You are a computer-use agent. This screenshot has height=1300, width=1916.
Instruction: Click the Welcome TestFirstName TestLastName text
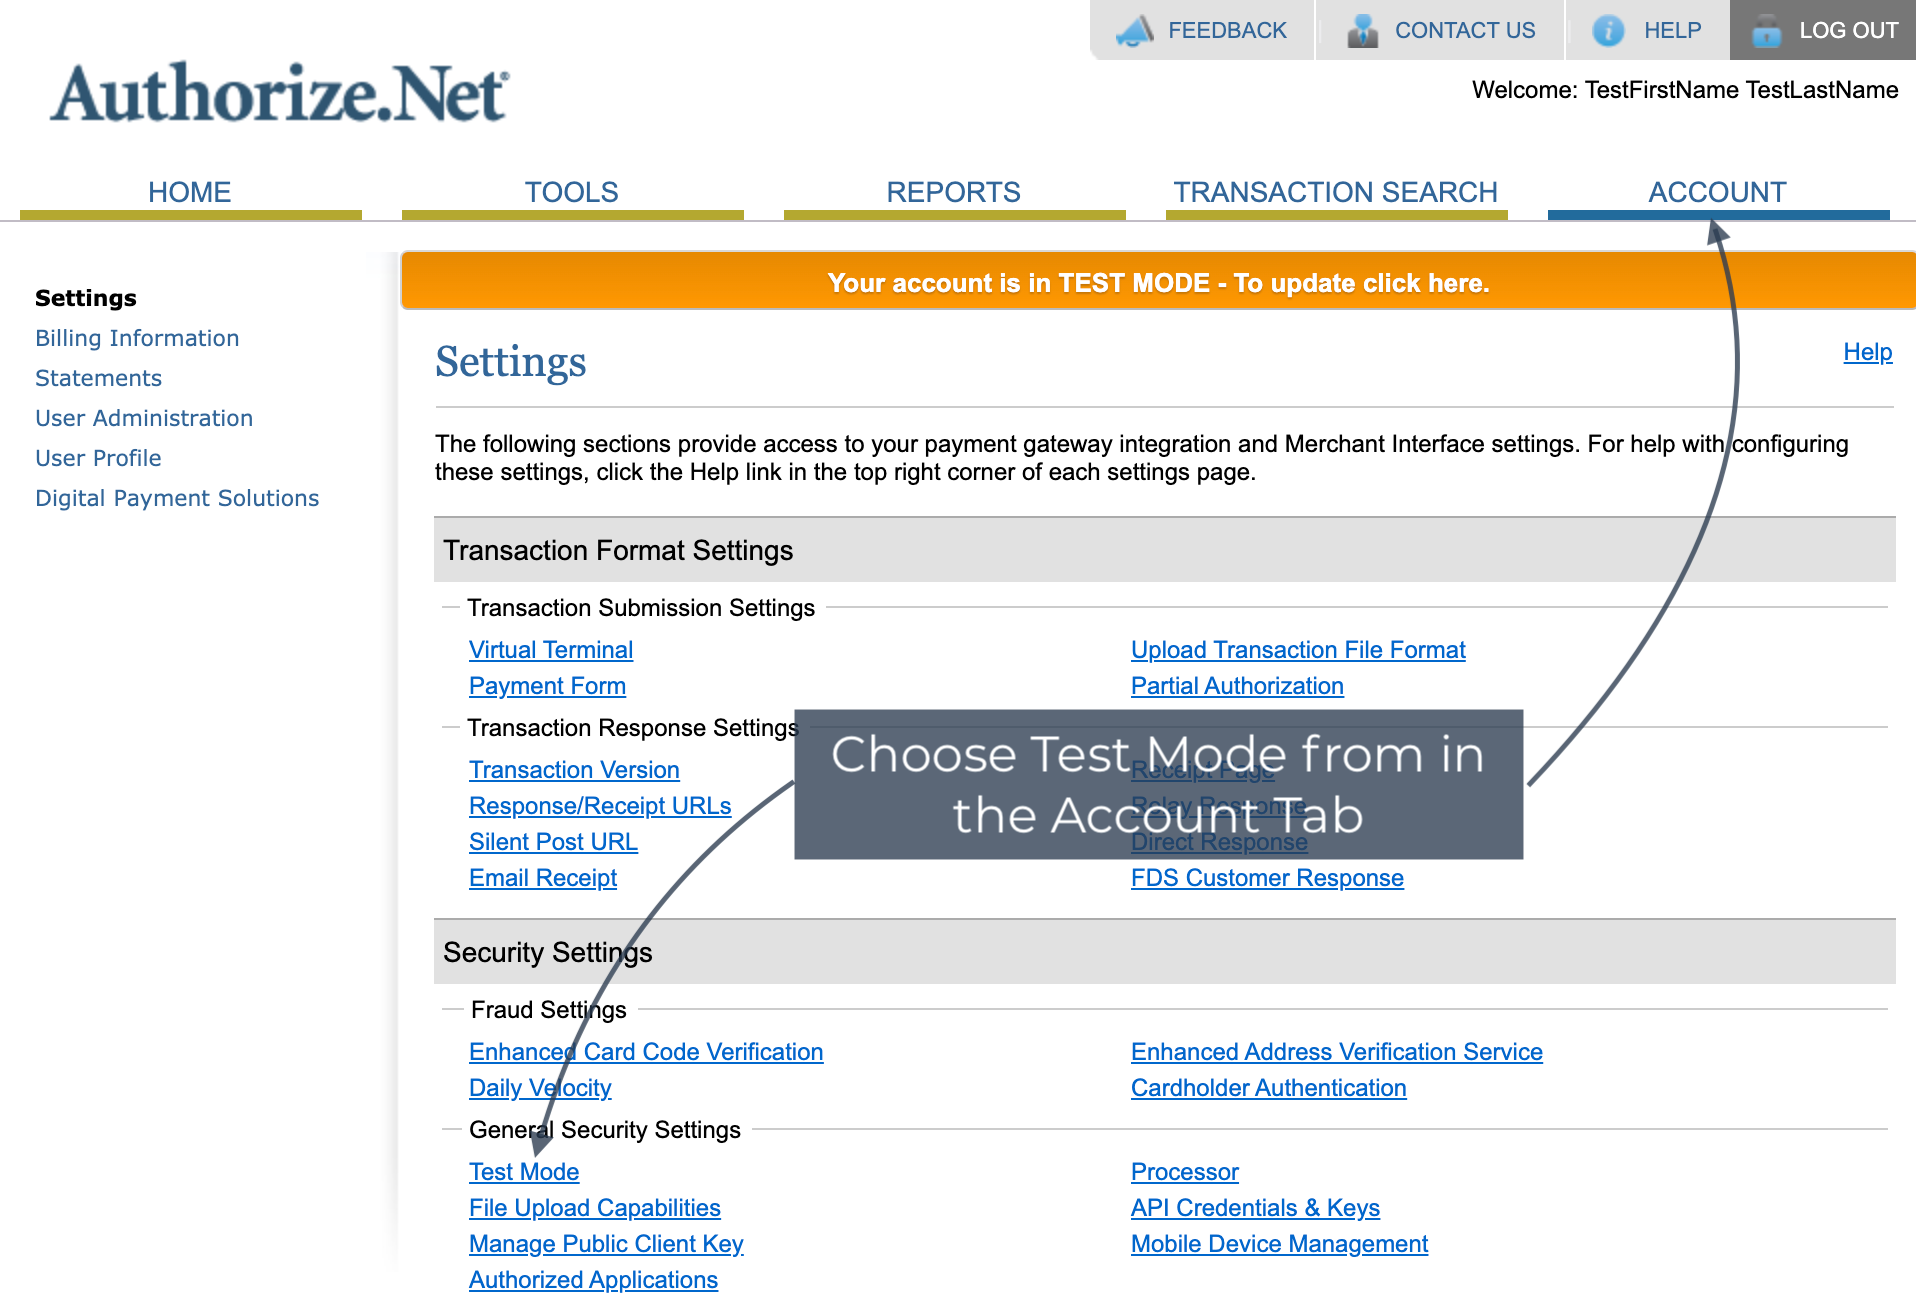click(x=1685, y=90)
